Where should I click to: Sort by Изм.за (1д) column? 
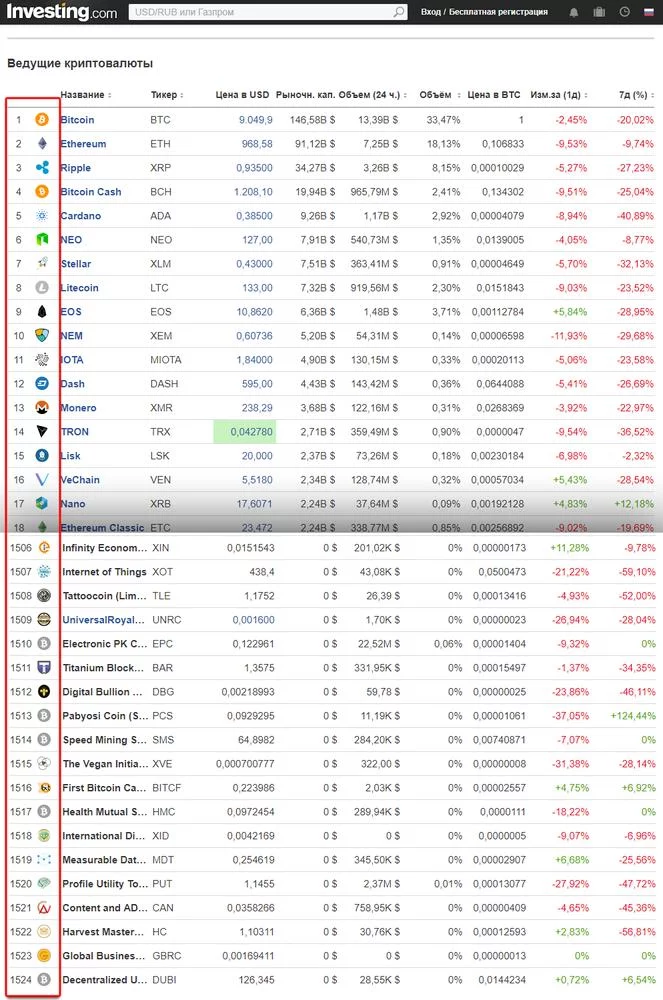[x=558, y=95]
